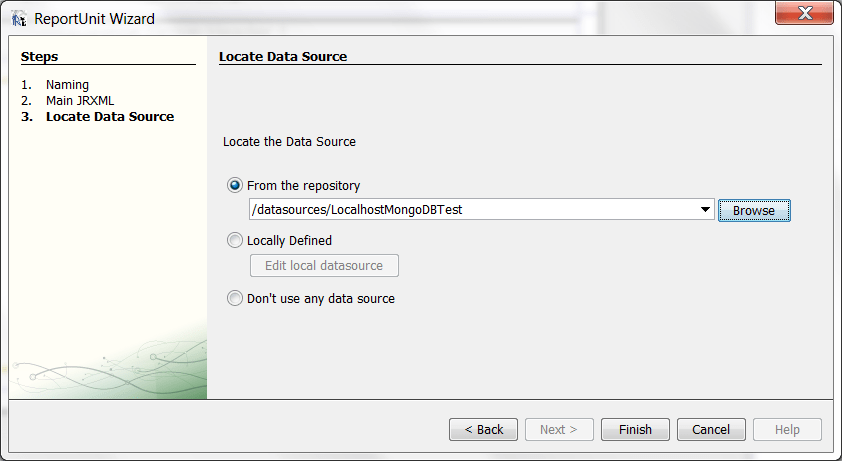Click the Help button
Image resolution: width=842 pixels, height=461 pixels.
tap(787, 430)
